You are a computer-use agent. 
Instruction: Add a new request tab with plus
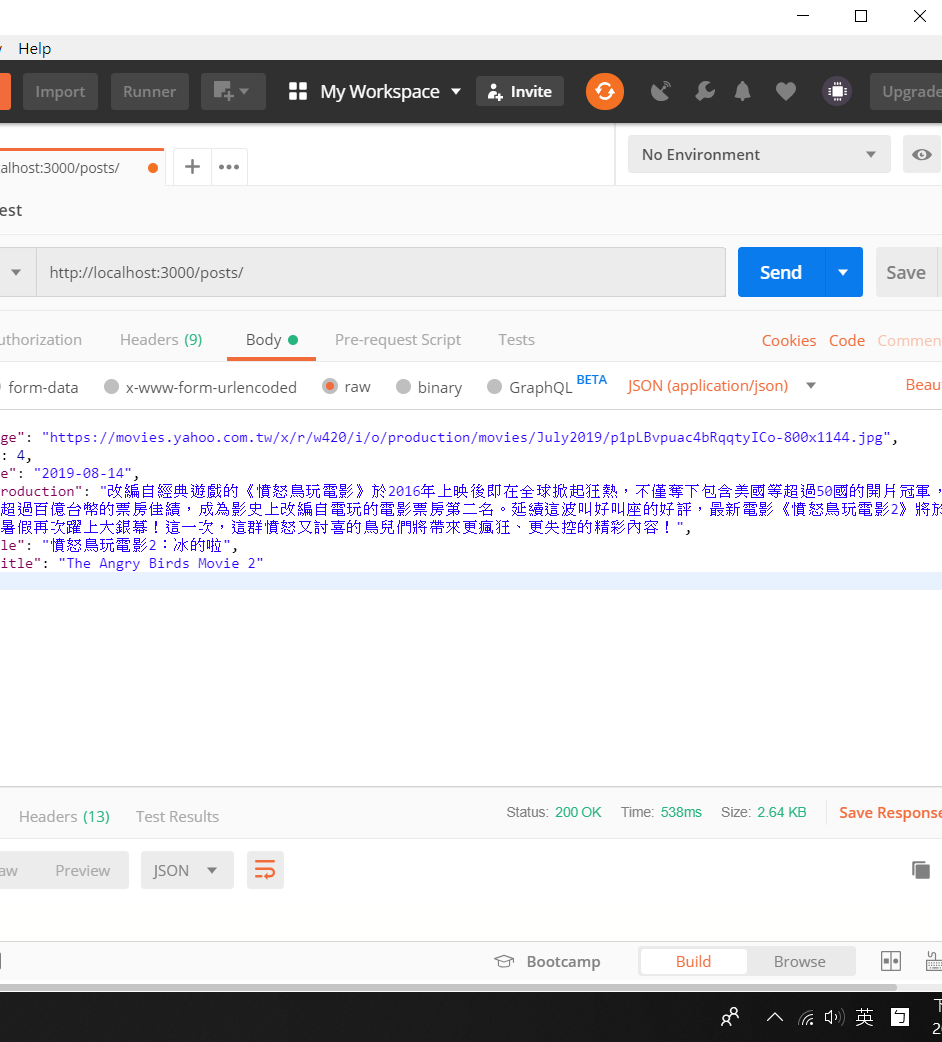pos(192,167)
